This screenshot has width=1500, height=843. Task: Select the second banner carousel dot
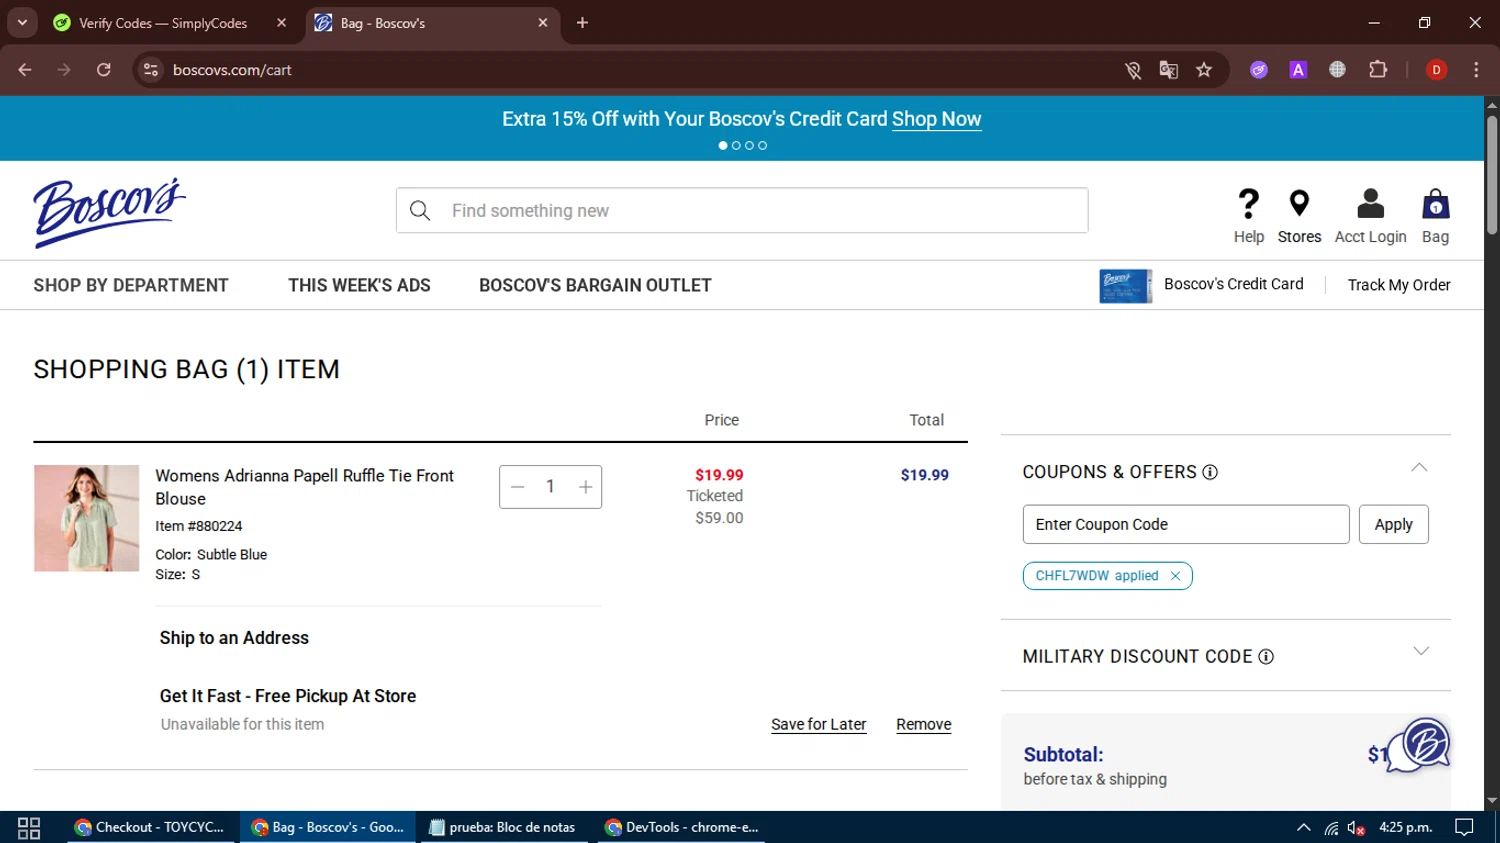[736, 146]
